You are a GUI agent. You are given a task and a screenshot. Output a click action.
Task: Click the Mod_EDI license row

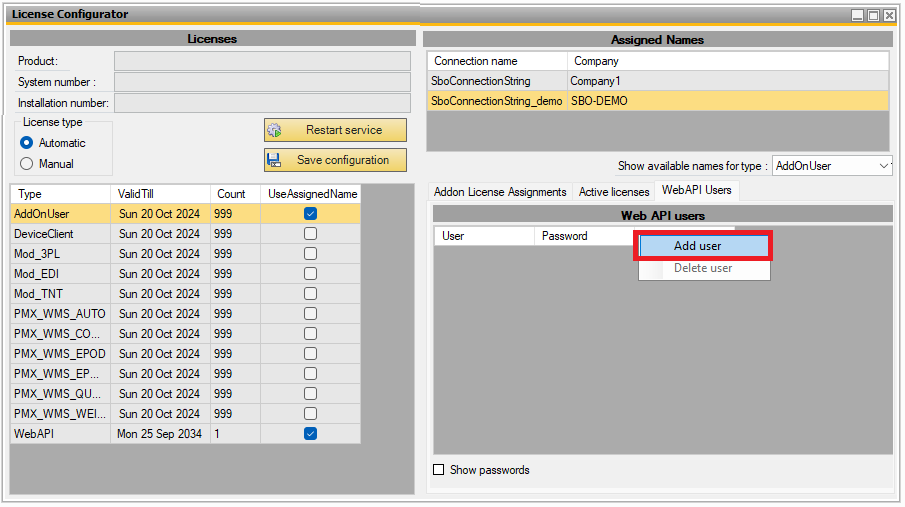[x=60, y=274]
